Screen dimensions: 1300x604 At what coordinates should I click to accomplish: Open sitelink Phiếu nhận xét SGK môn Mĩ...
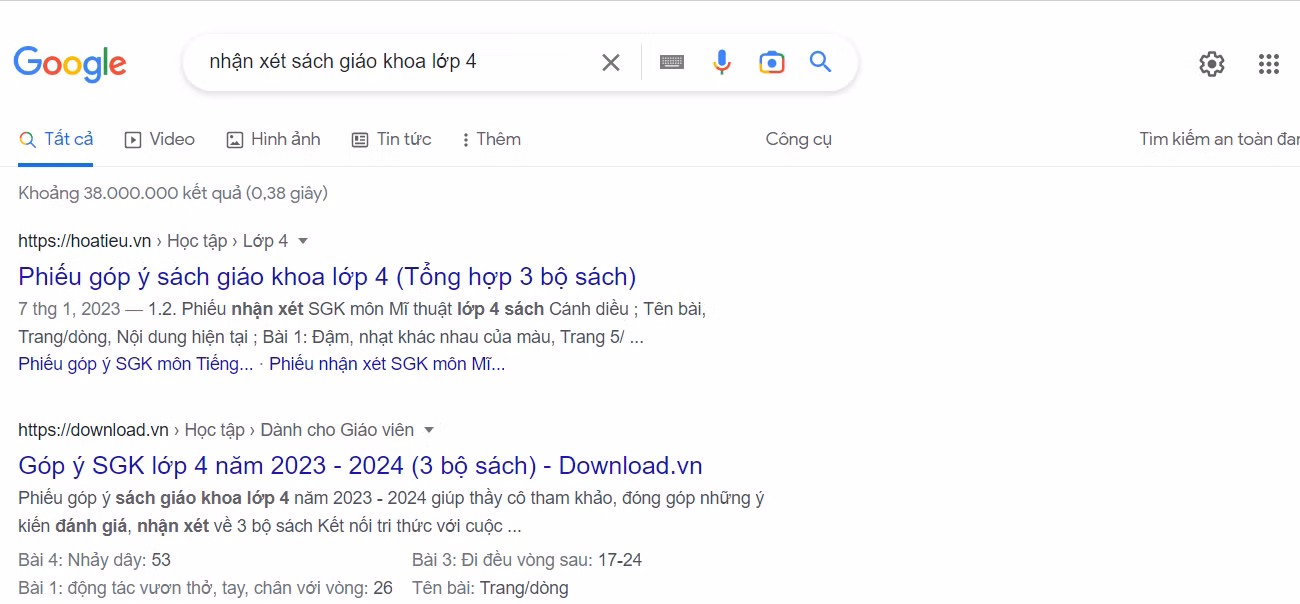[387, 364]
